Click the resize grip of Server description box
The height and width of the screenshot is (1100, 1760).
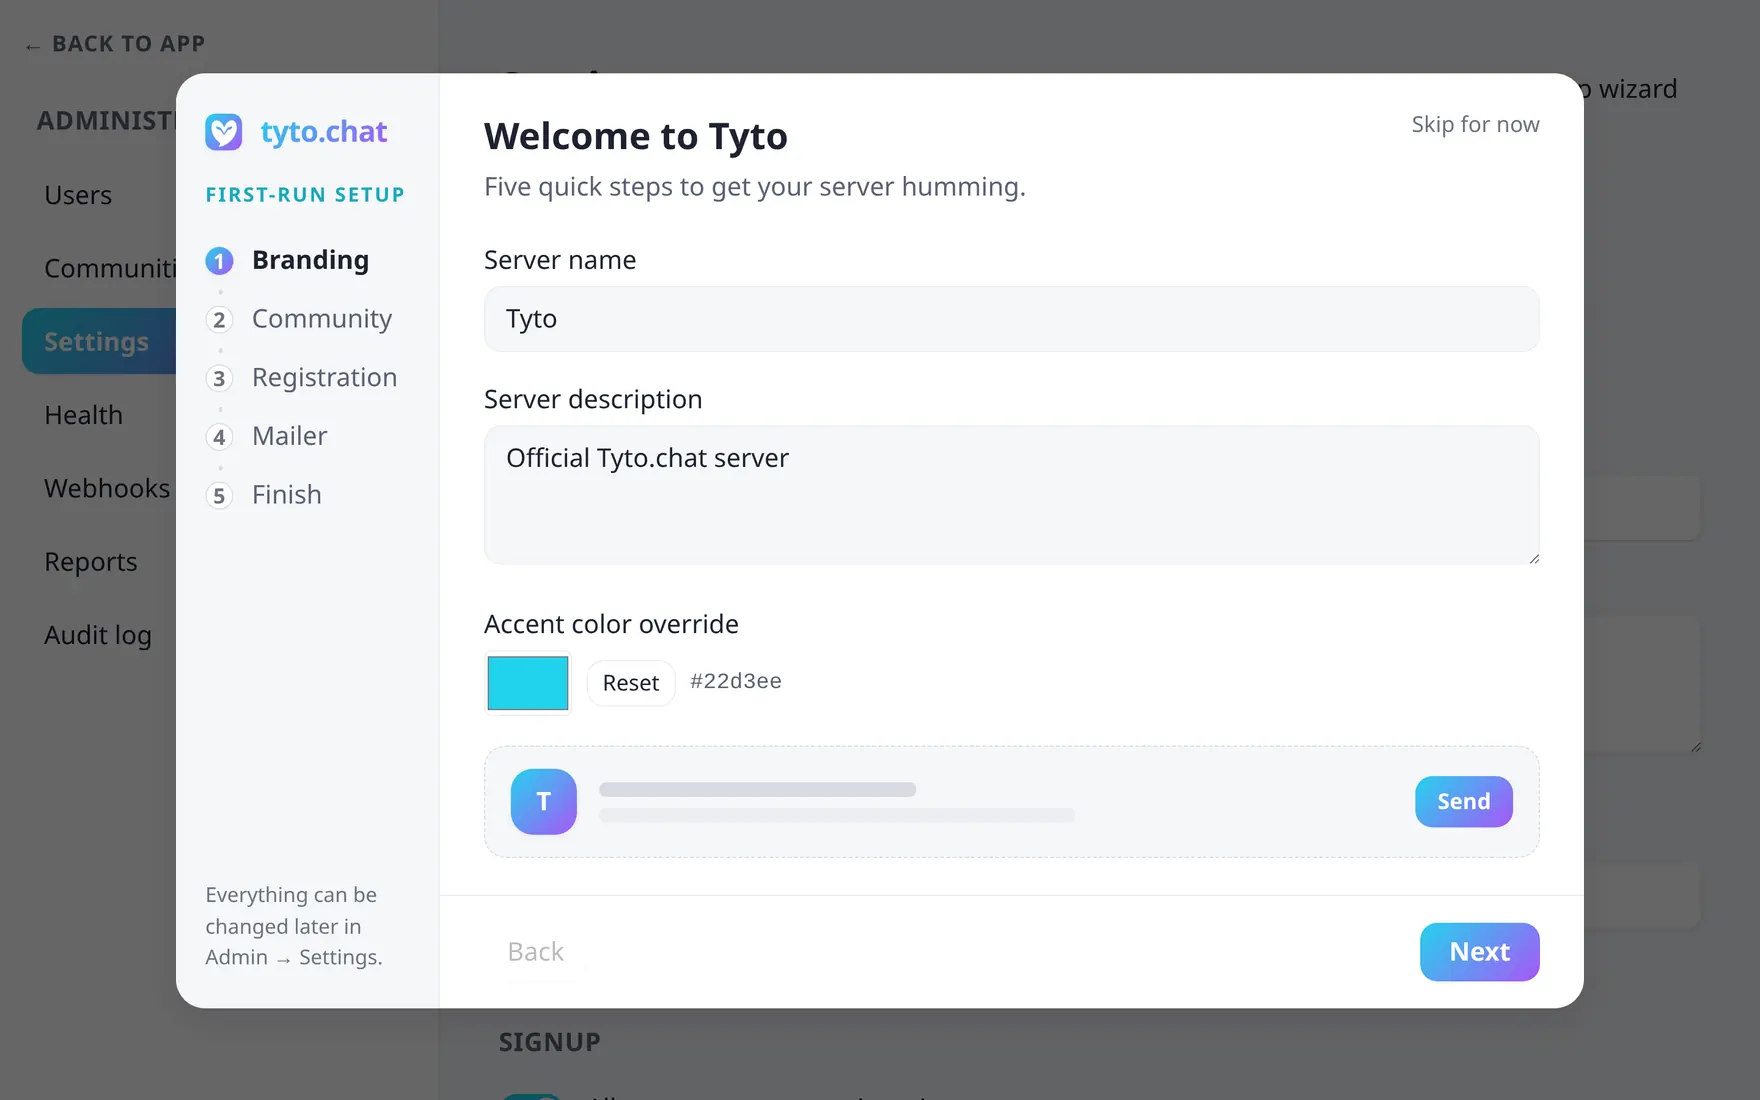pyautogui.click(x=1533, y=558)
